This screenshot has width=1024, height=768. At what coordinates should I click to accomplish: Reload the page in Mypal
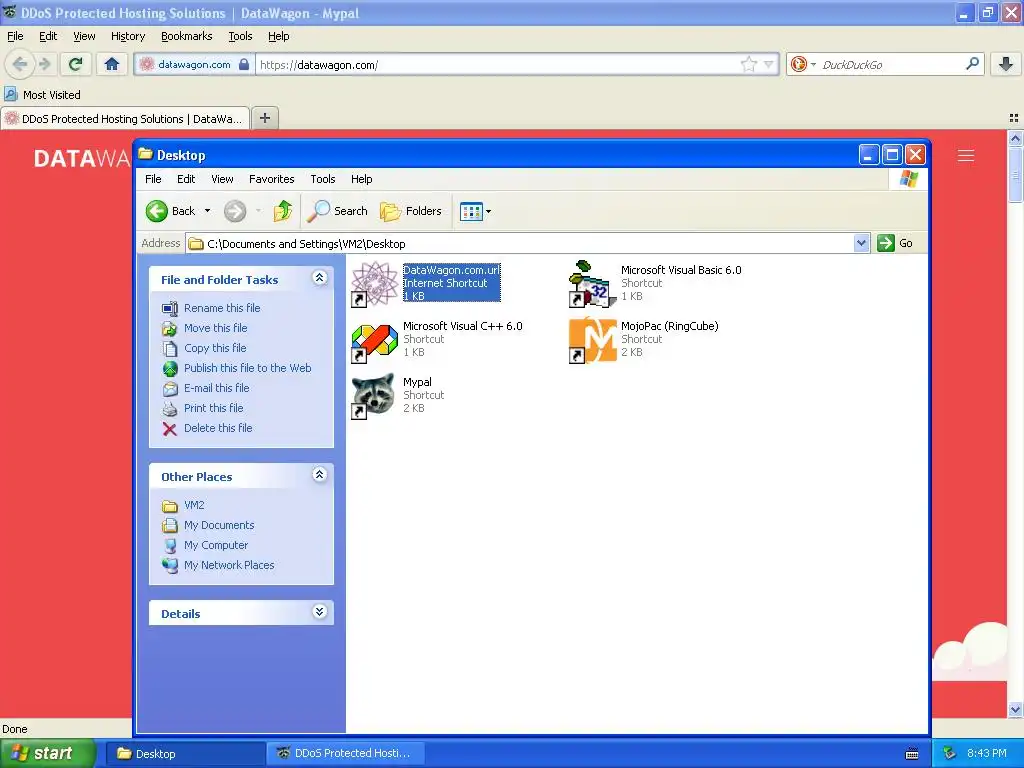pos(75,64)
